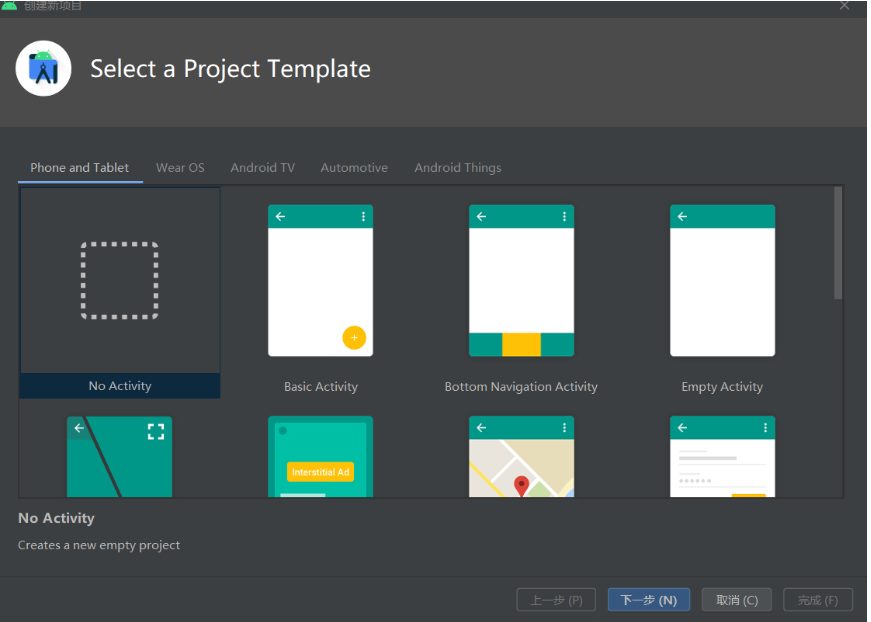The height and width of the screenshot is (622, 871).
Task: Choose the Login Activity form template
Action: [722, 457]
